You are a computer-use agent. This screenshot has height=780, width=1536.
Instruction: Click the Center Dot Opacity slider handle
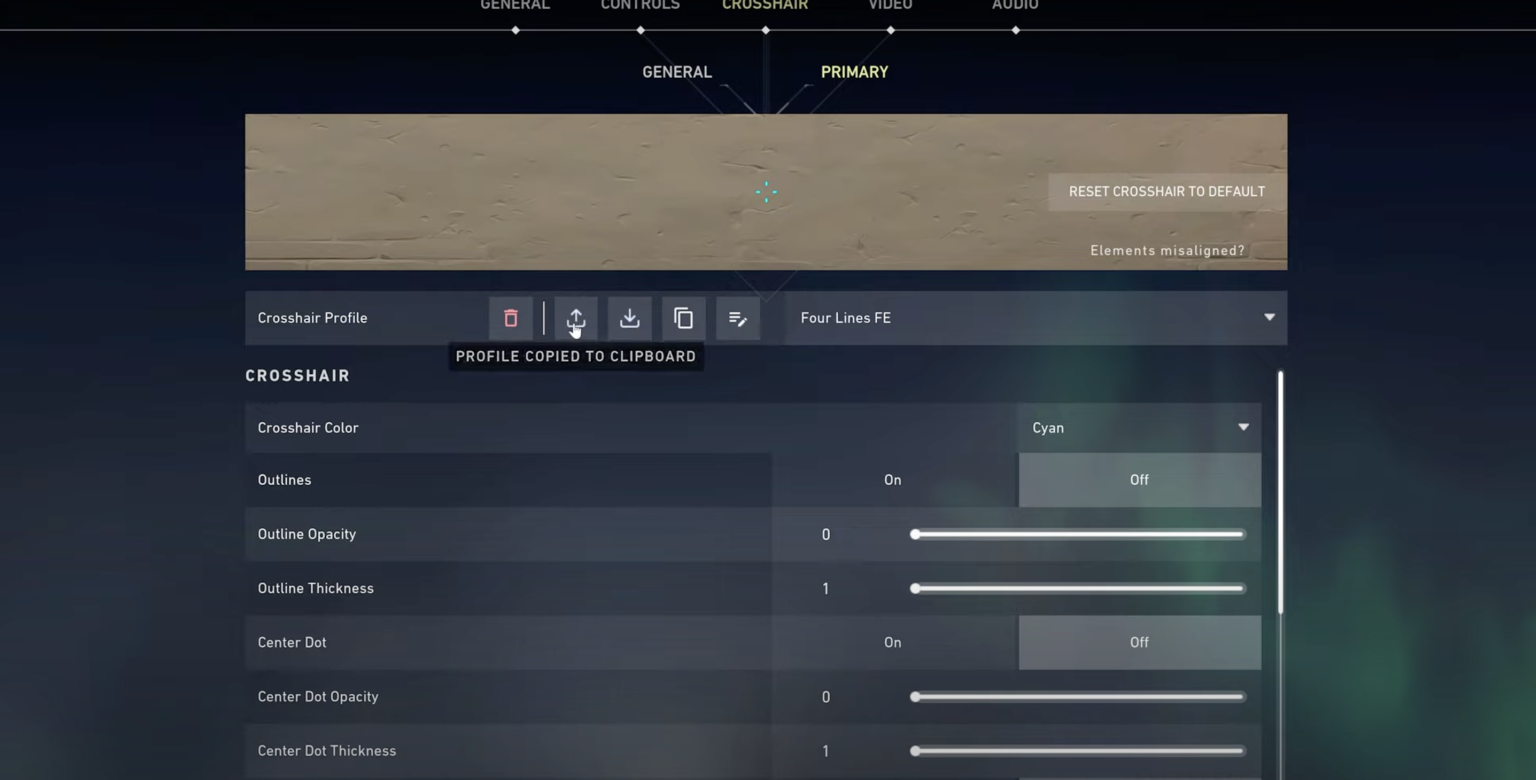coord(913,696)
